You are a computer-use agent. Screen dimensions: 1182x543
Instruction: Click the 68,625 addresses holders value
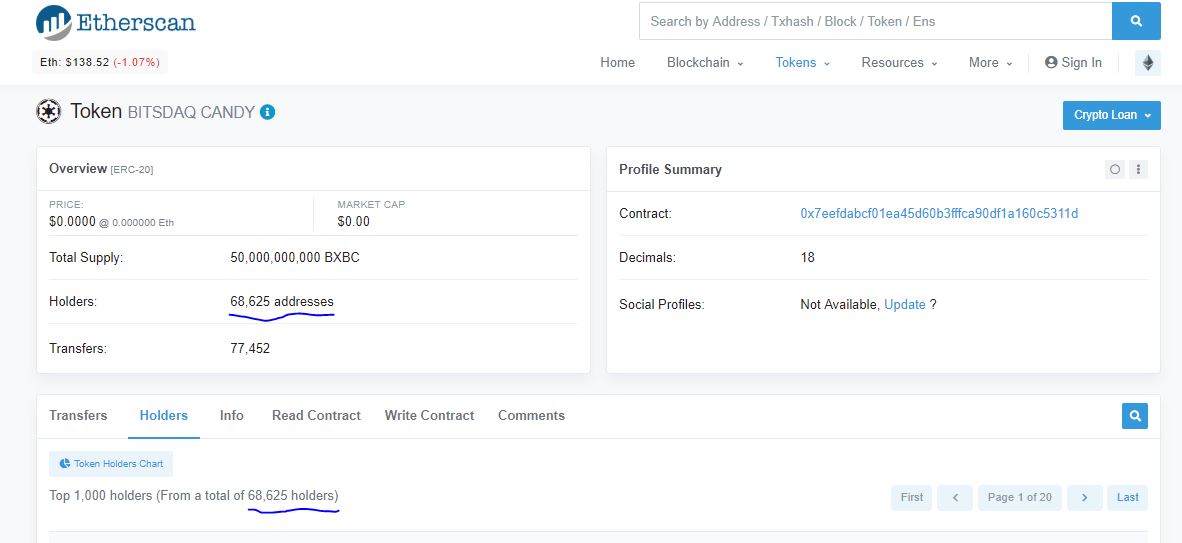282,302
